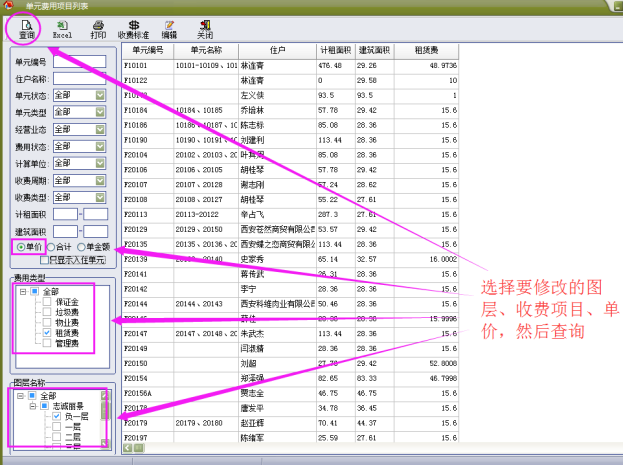The width and height of the screenshot is (624, 466).
Task: Sort by the 计租面积 column header
Action: [336, 51]
